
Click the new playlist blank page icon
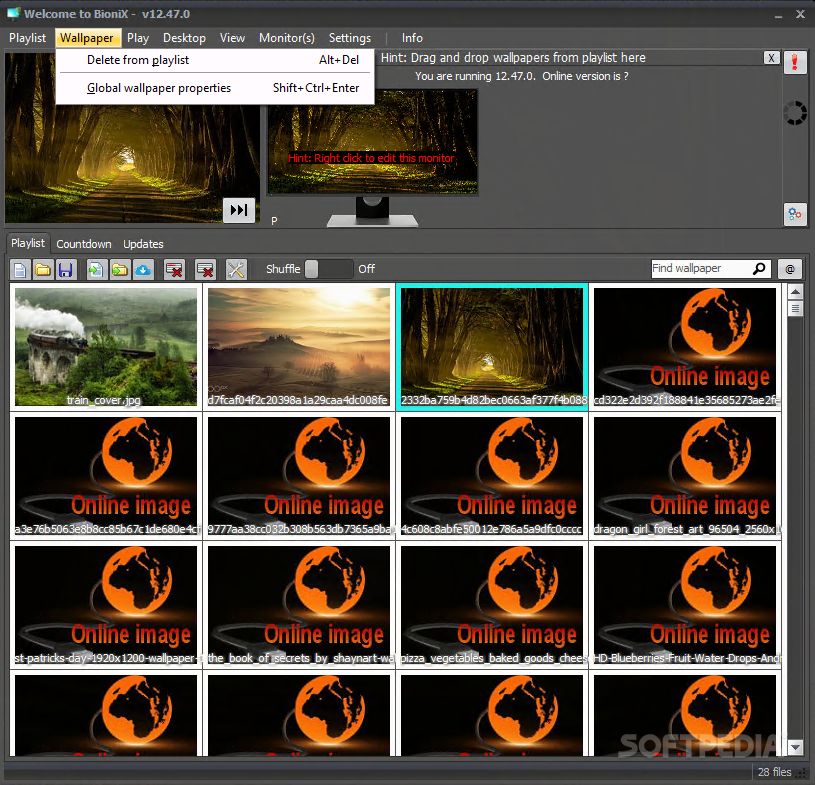click(20, 269)
